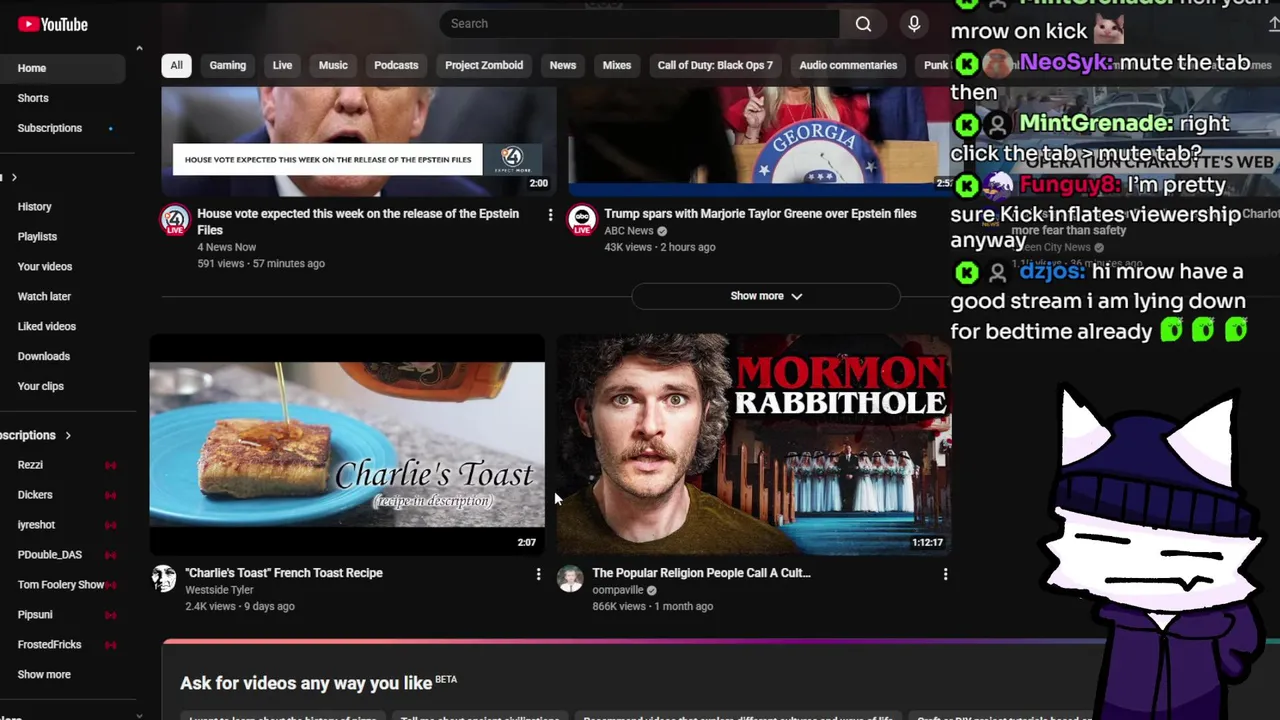Click ABC News channel name
The height and width of the screenshot is (720, 1280).
point(628,231)
